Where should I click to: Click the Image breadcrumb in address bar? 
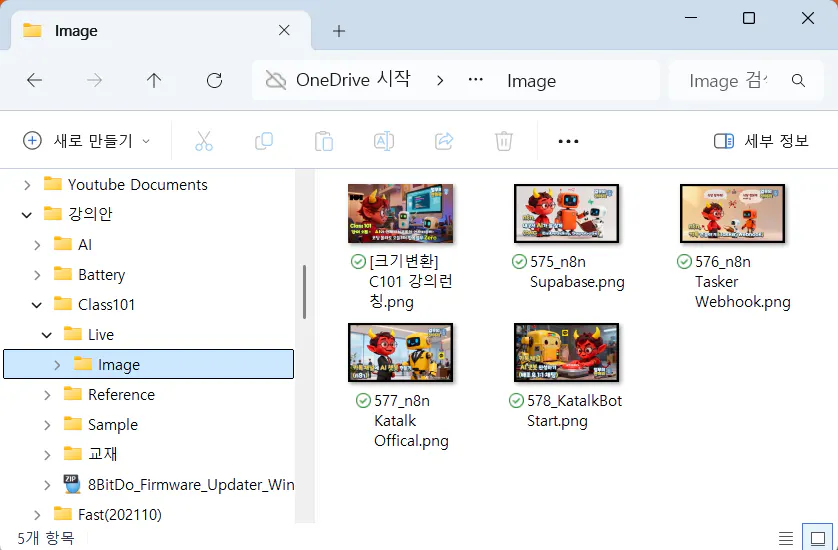coord(531,81)
